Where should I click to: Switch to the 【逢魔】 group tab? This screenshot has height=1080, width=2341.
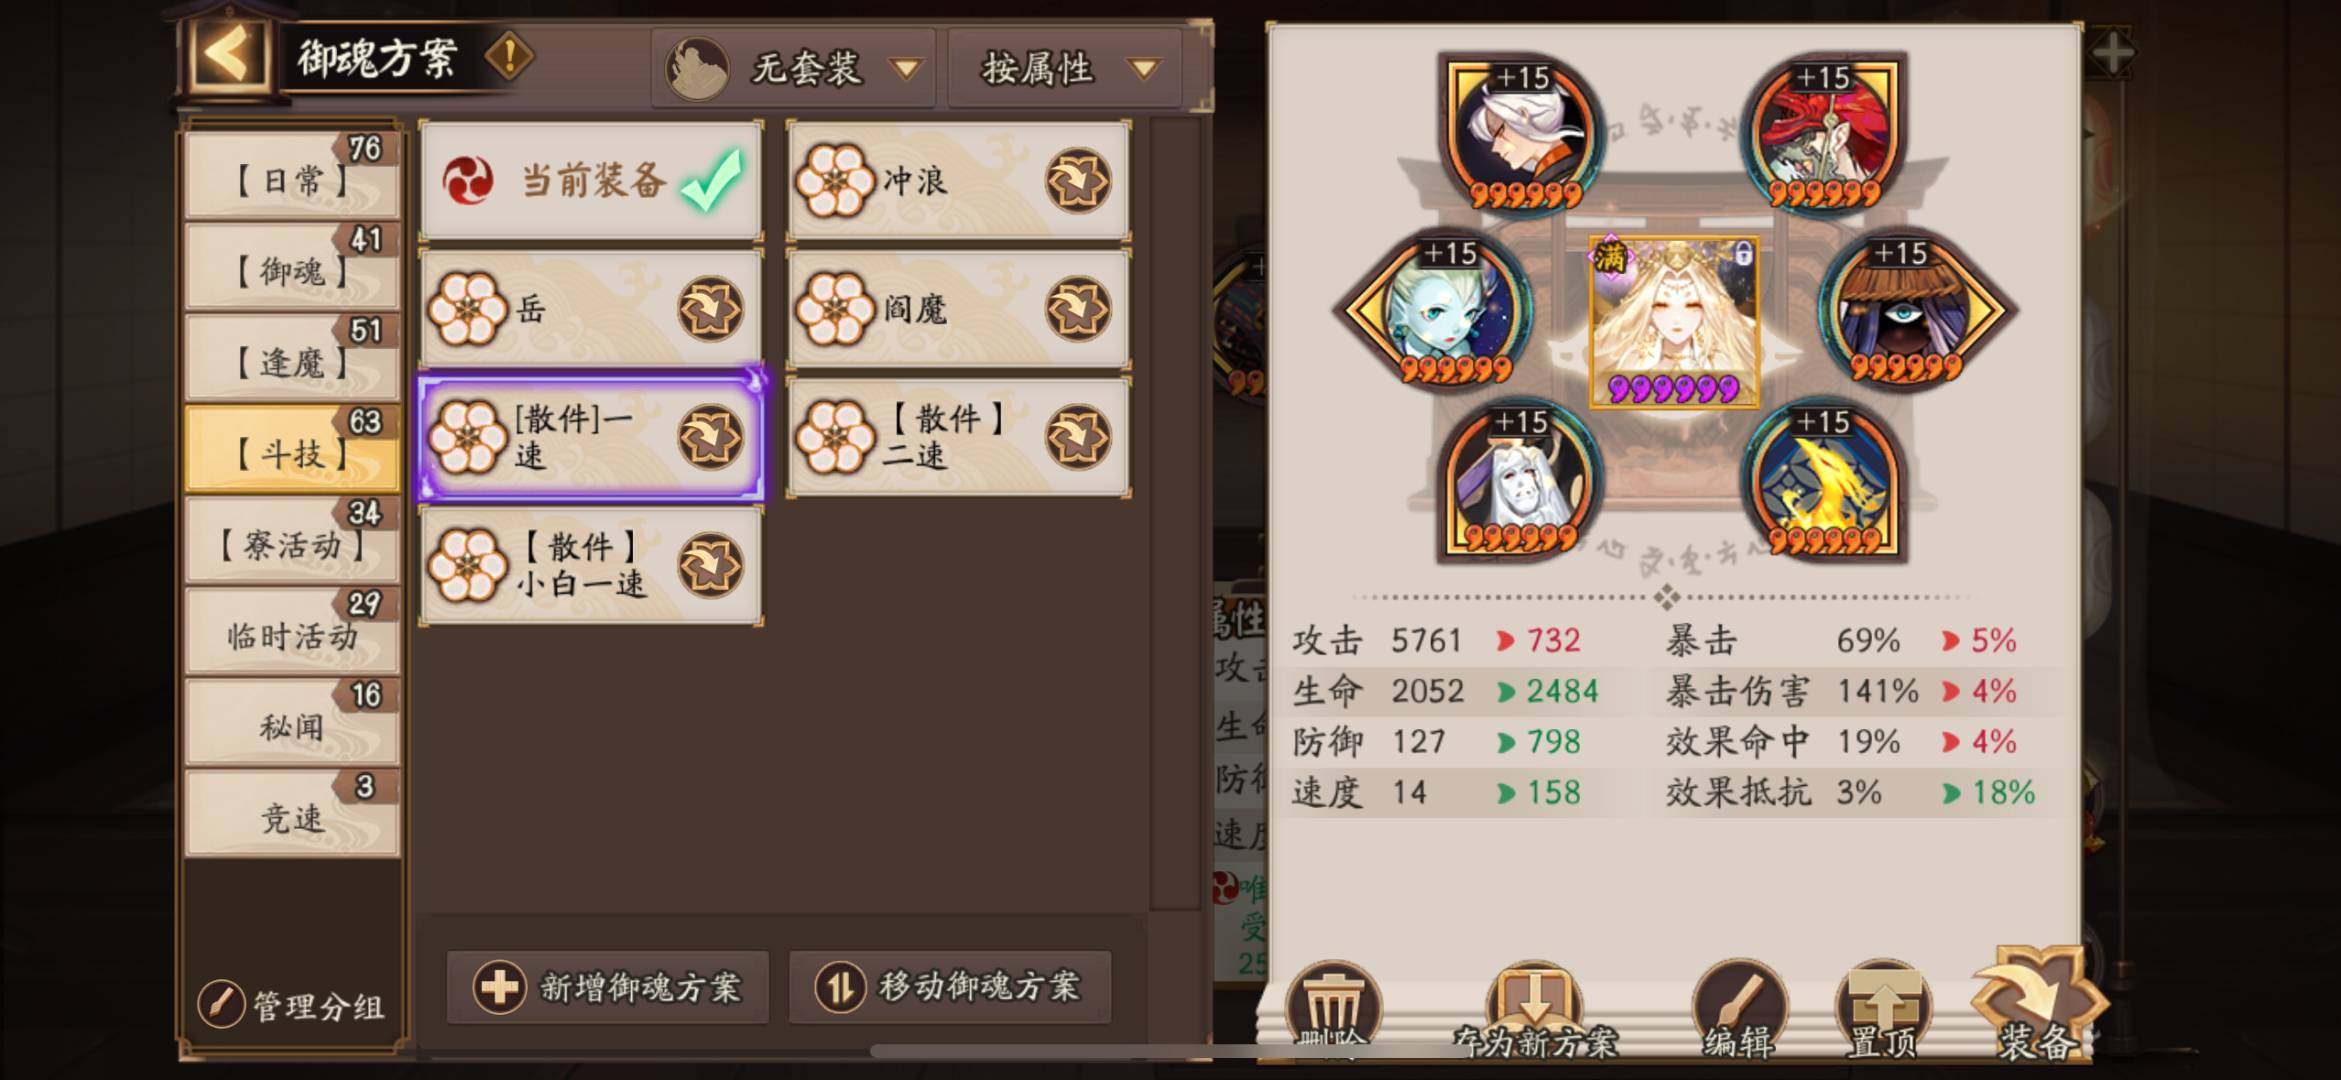292,358
